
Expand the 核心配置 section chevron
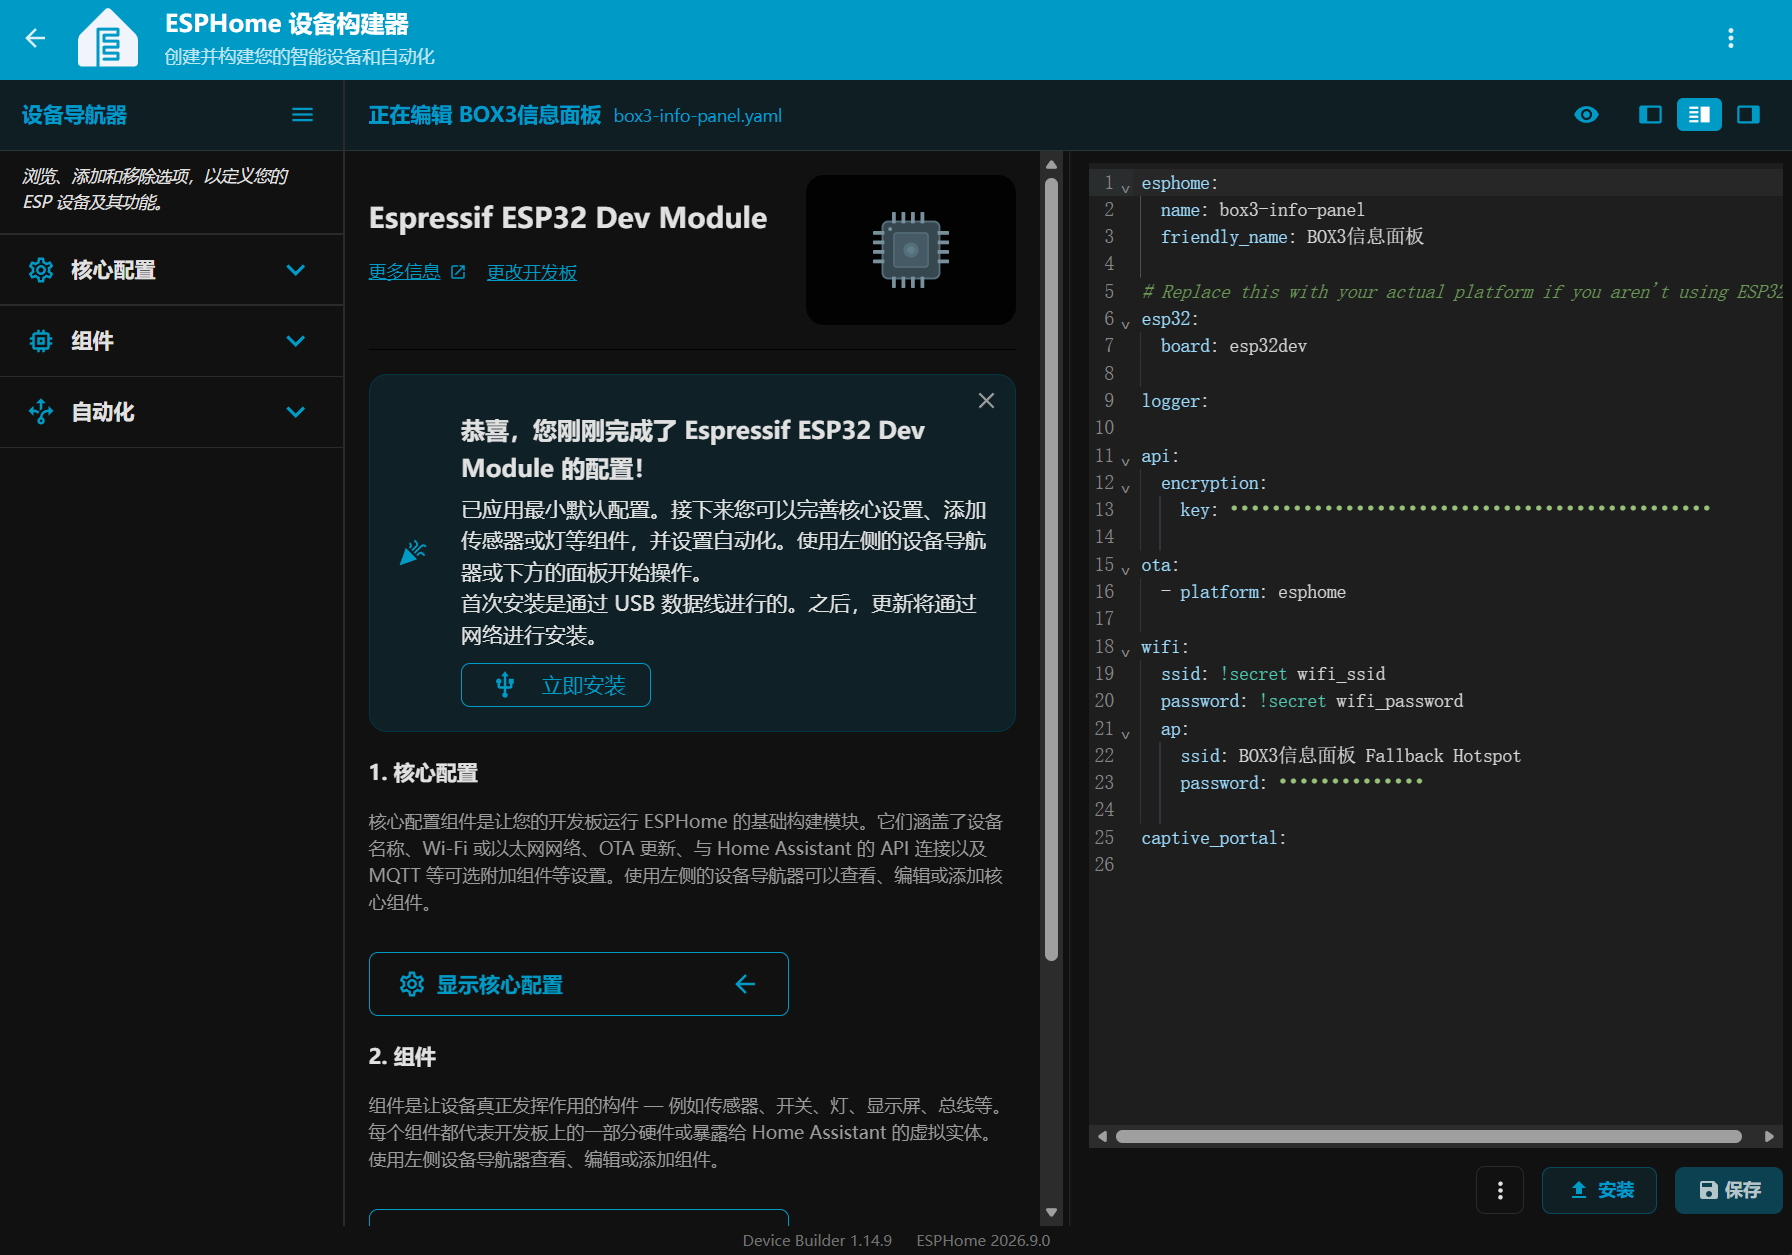296,270
